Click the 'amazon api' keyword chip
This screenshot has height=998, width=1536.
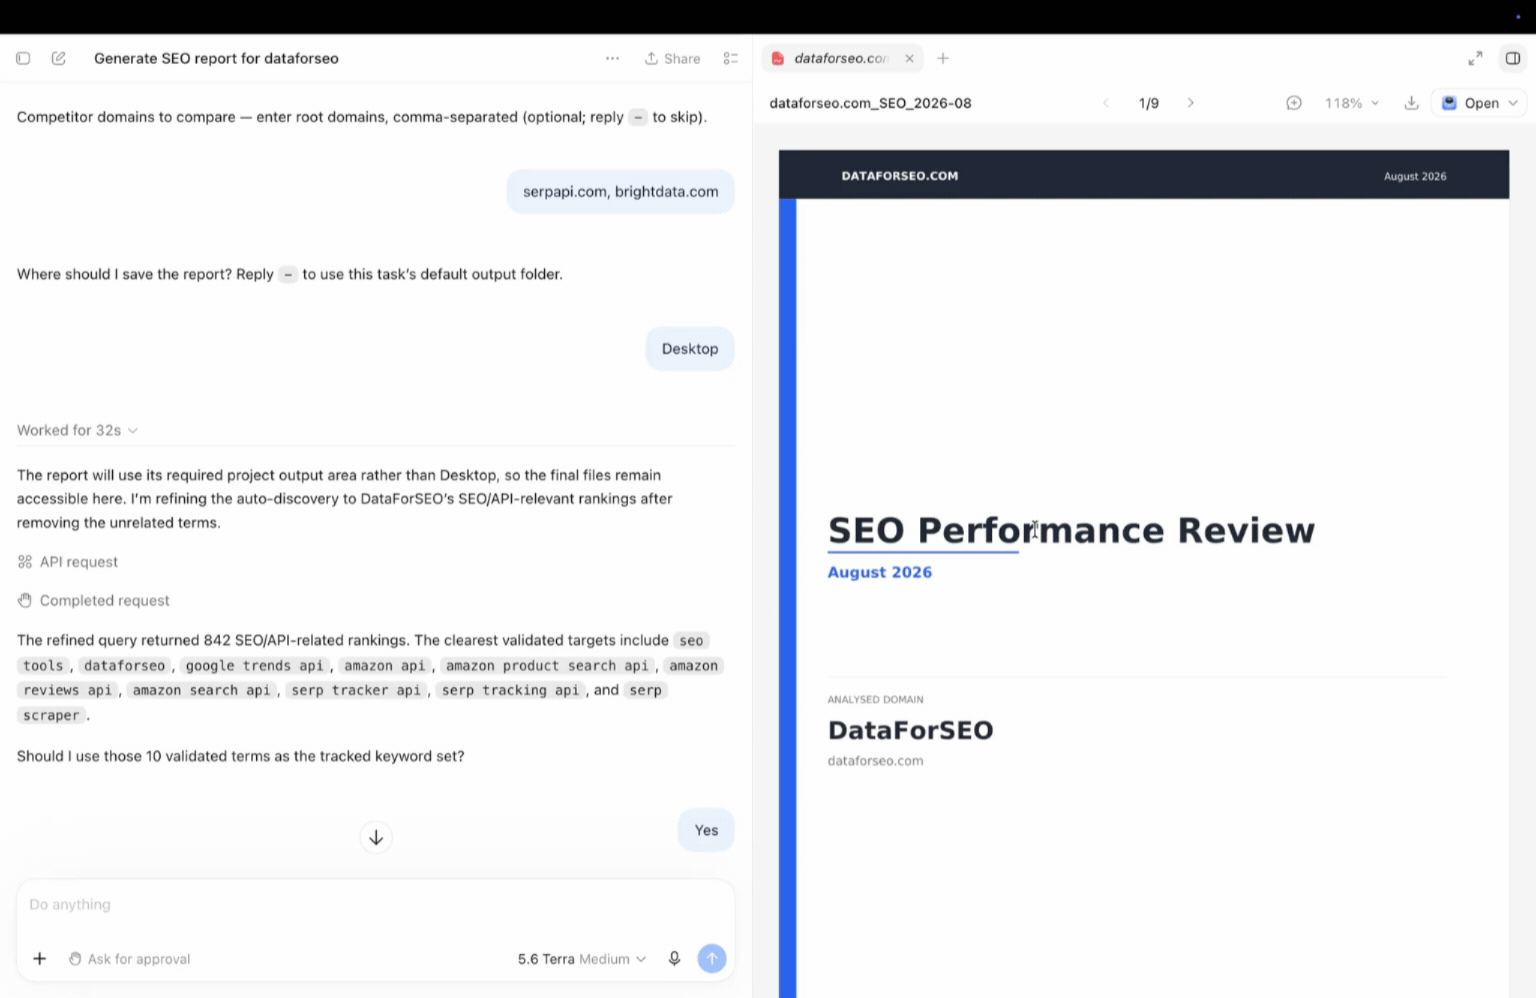(385, 665)
